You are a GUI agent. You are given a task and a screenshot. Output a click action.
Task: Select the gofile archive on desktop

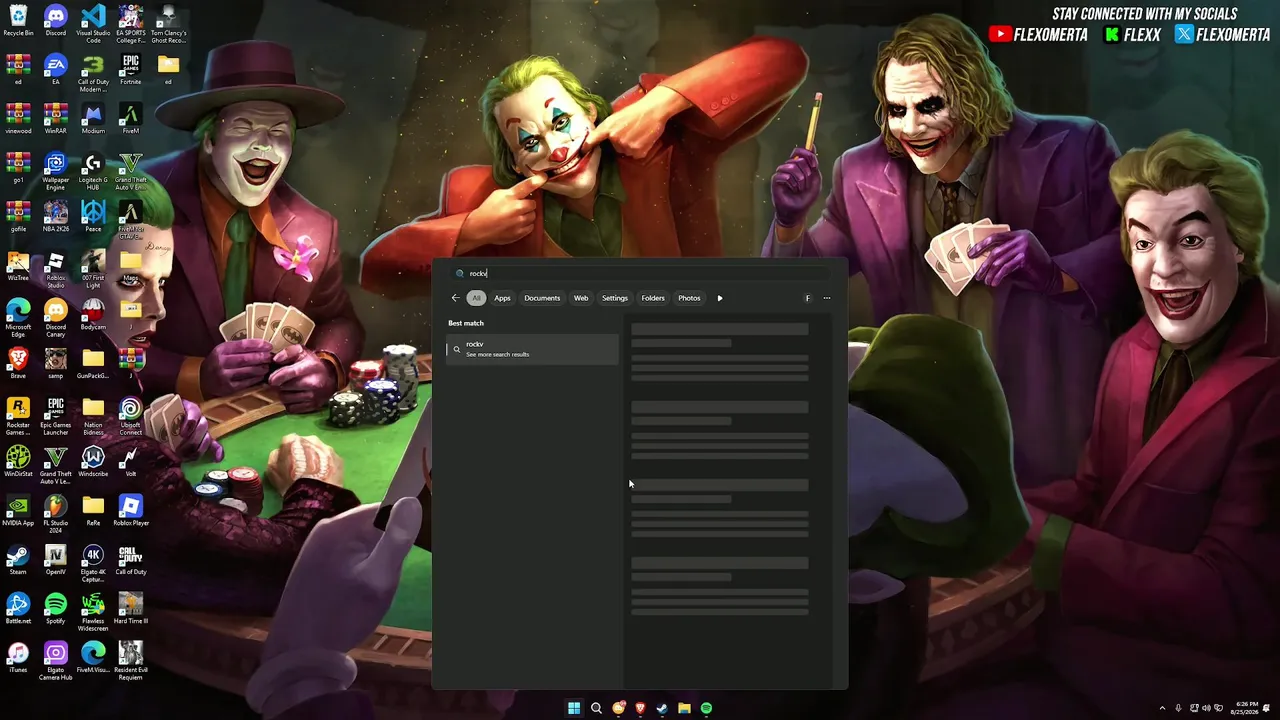[x=18, y=216]
